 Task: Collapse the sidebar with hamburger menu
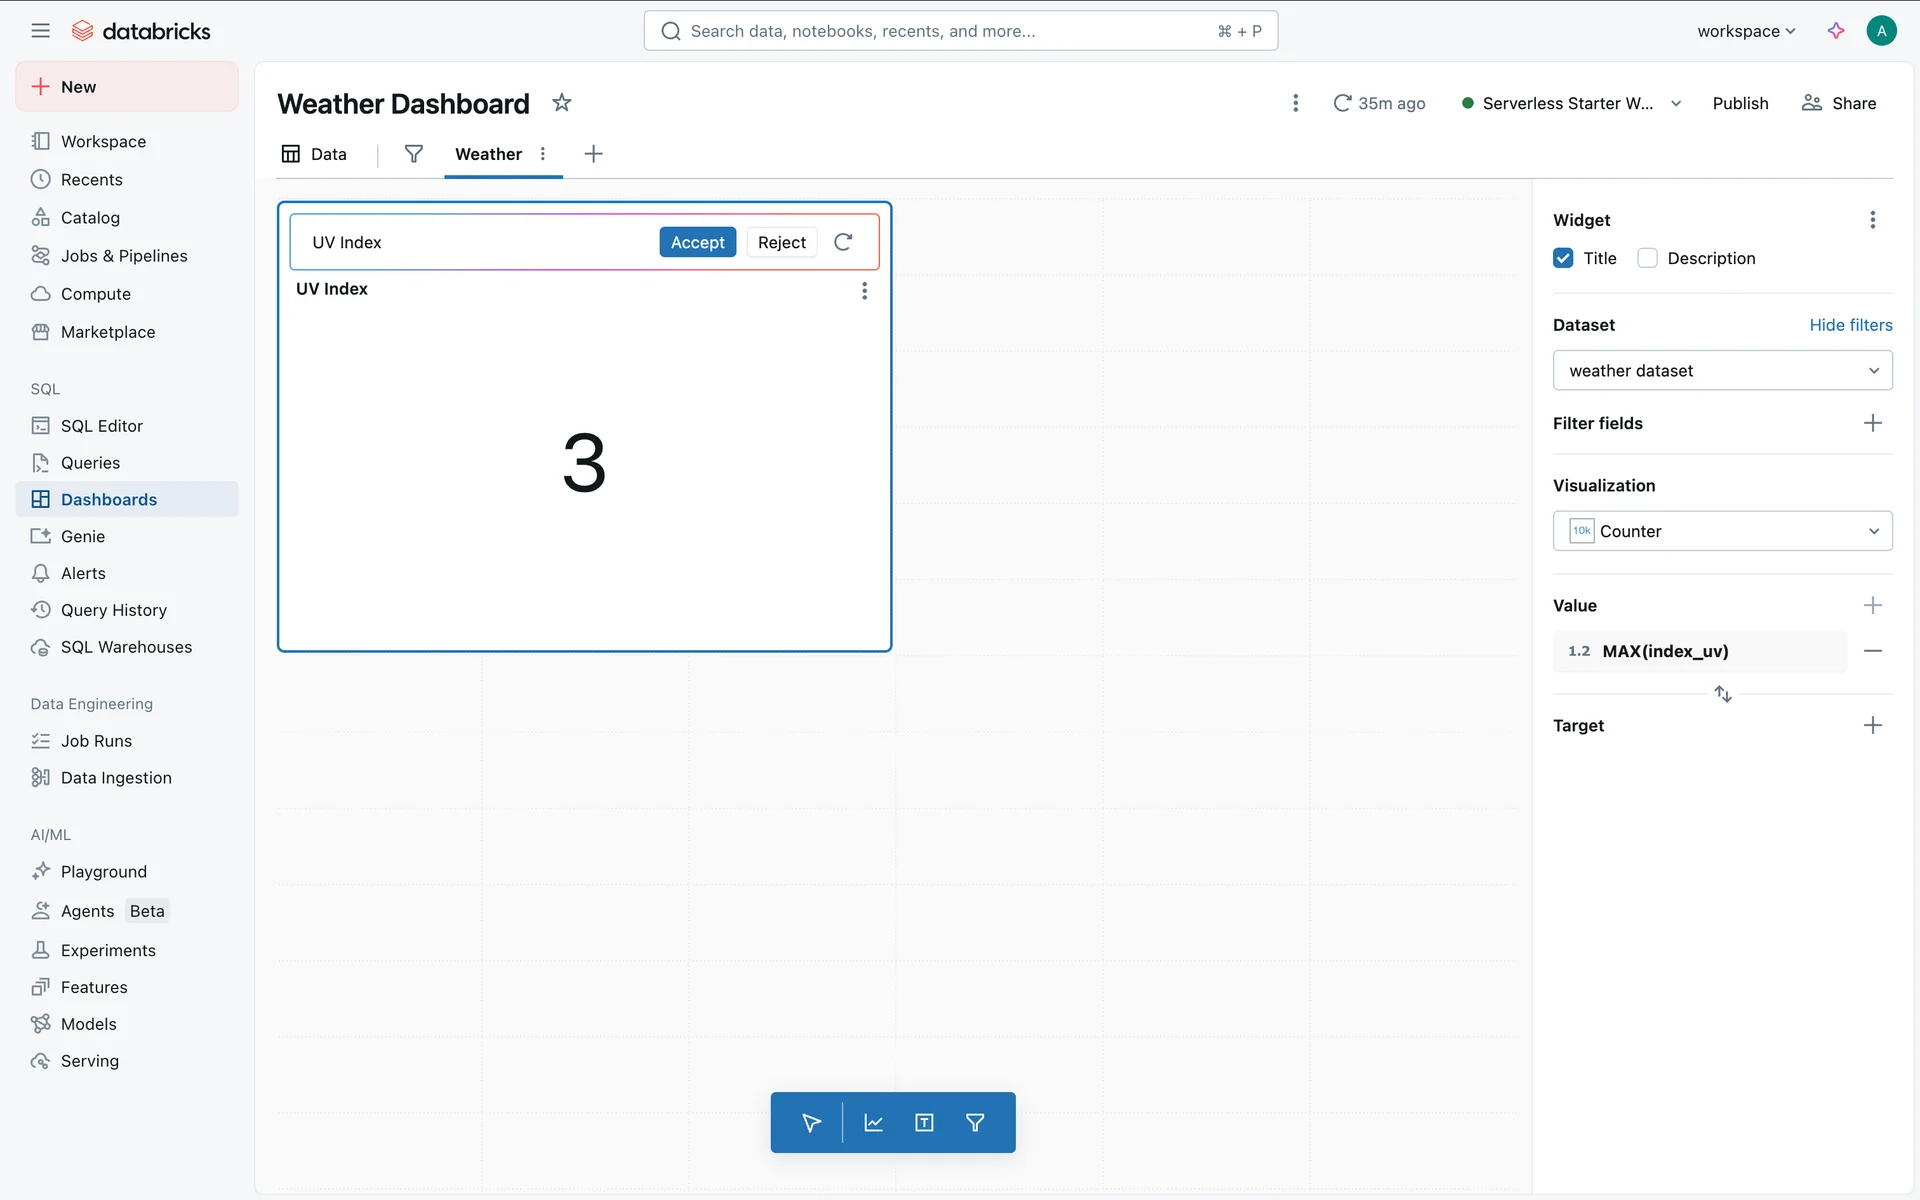(40, 31)
